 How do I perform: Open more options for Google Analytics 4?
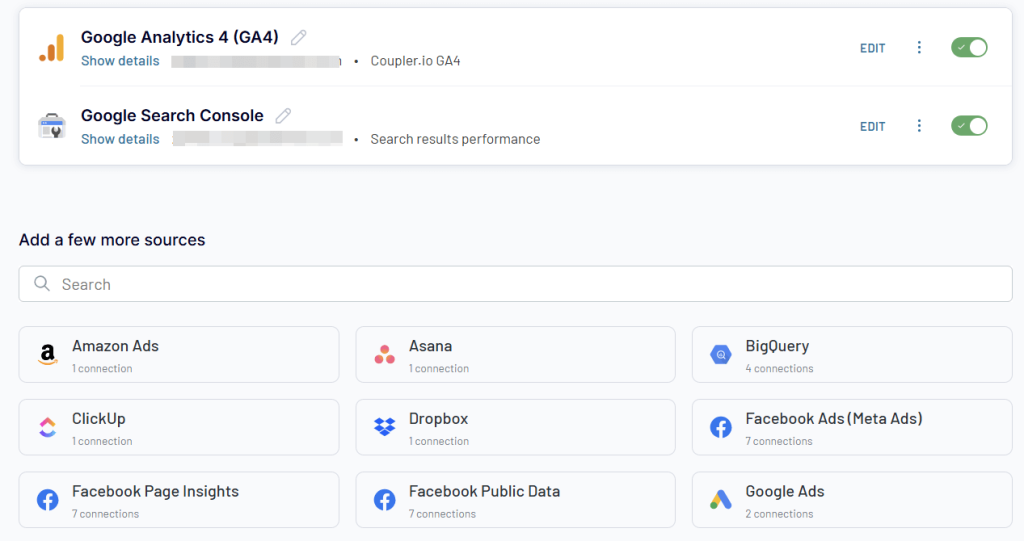coord(919,47)
